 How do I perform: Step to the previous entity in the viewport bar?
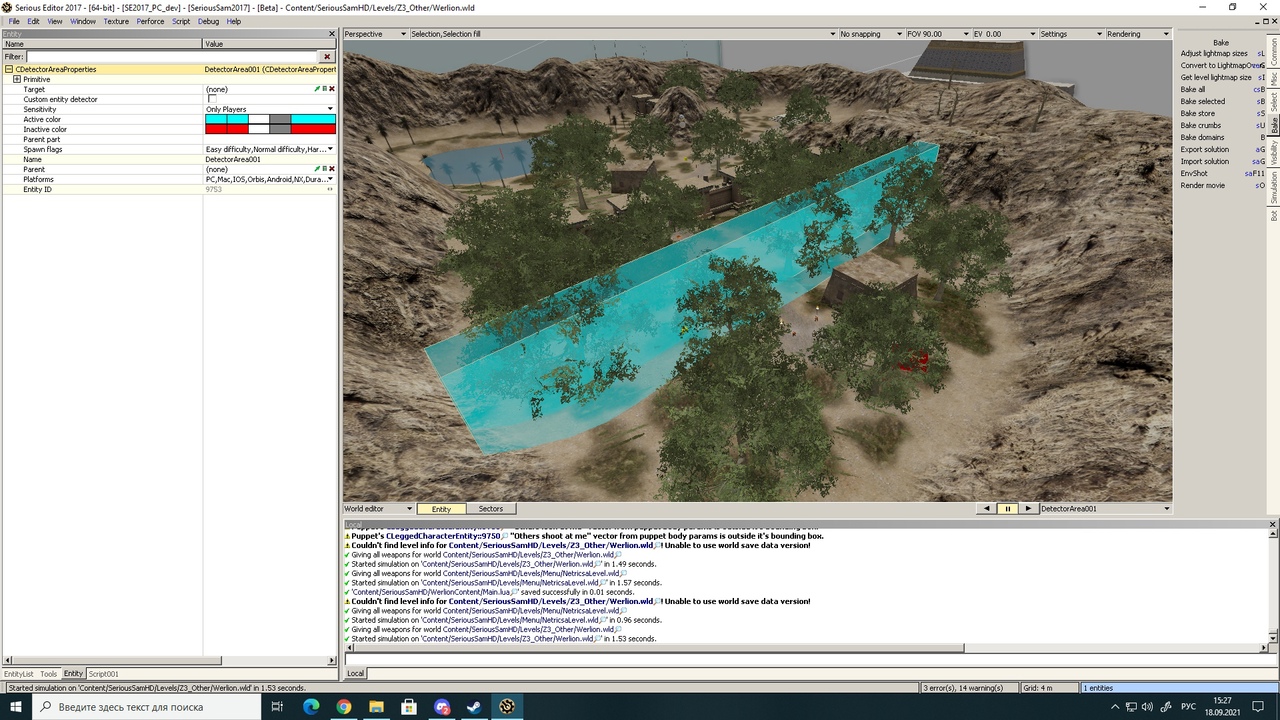click(x=987, y=509)
